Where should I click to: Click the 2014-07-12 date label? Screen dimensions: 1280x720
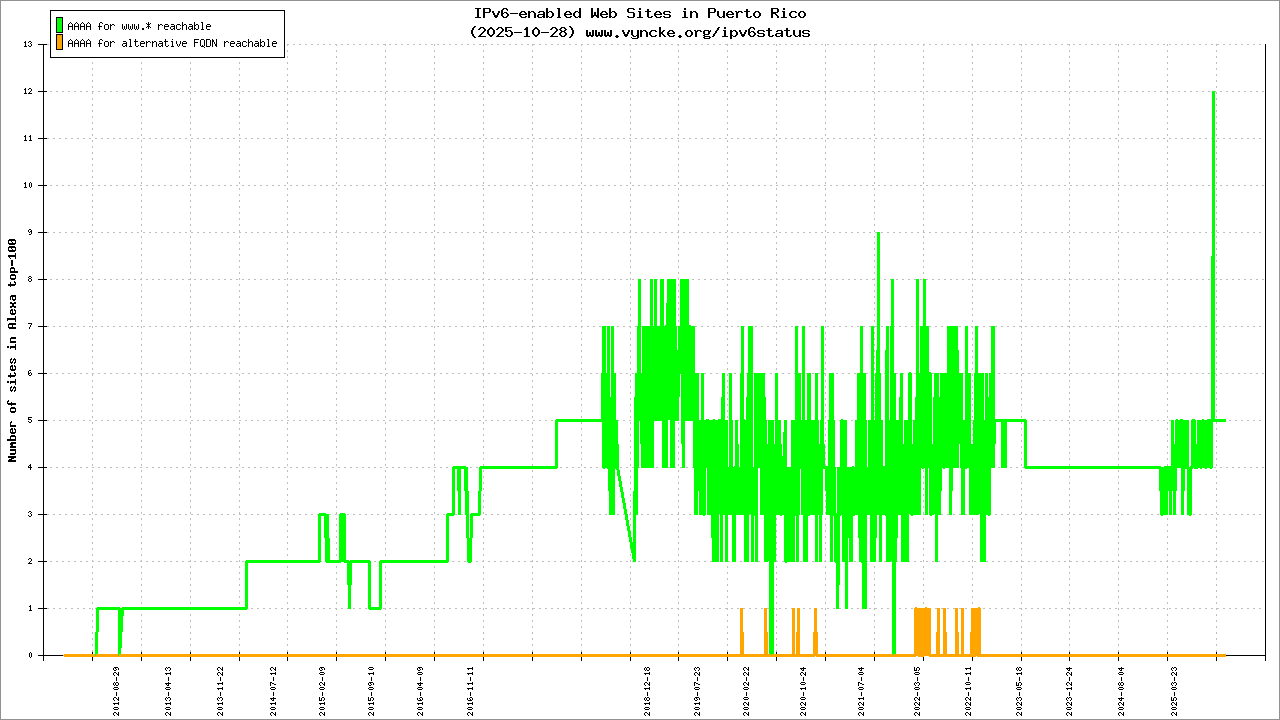(x=273, y=688)
